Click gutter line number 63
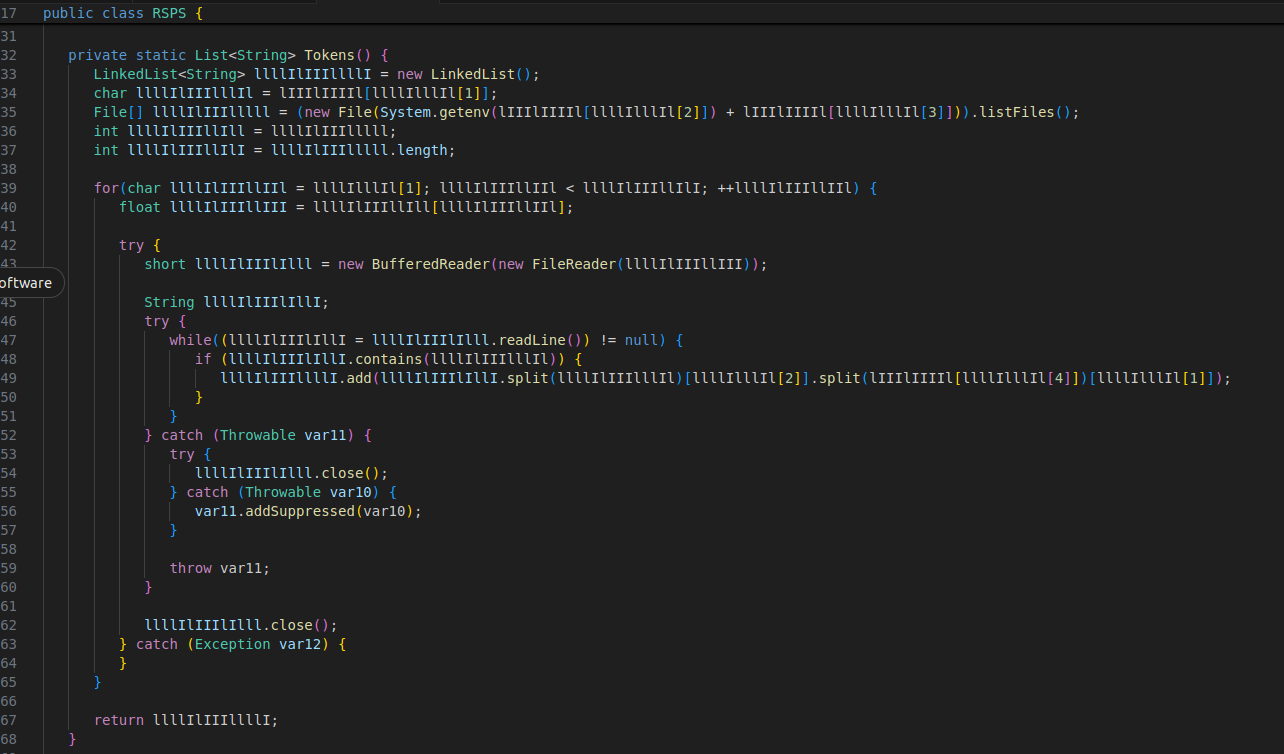Screen dimensions: 1284x754 point(9,644)
